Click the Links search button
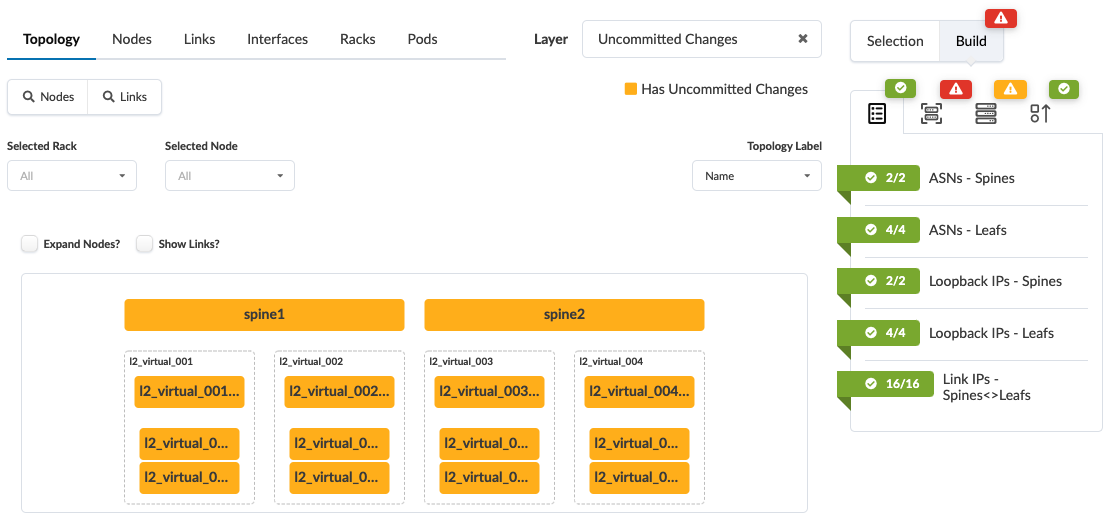Screen dimensions: 1111x526 pos(125,97)
